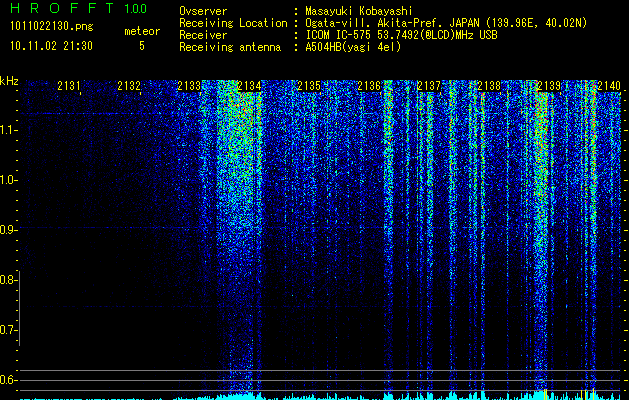
Task: Click the meteor count value 5
Action: [142, 46]
